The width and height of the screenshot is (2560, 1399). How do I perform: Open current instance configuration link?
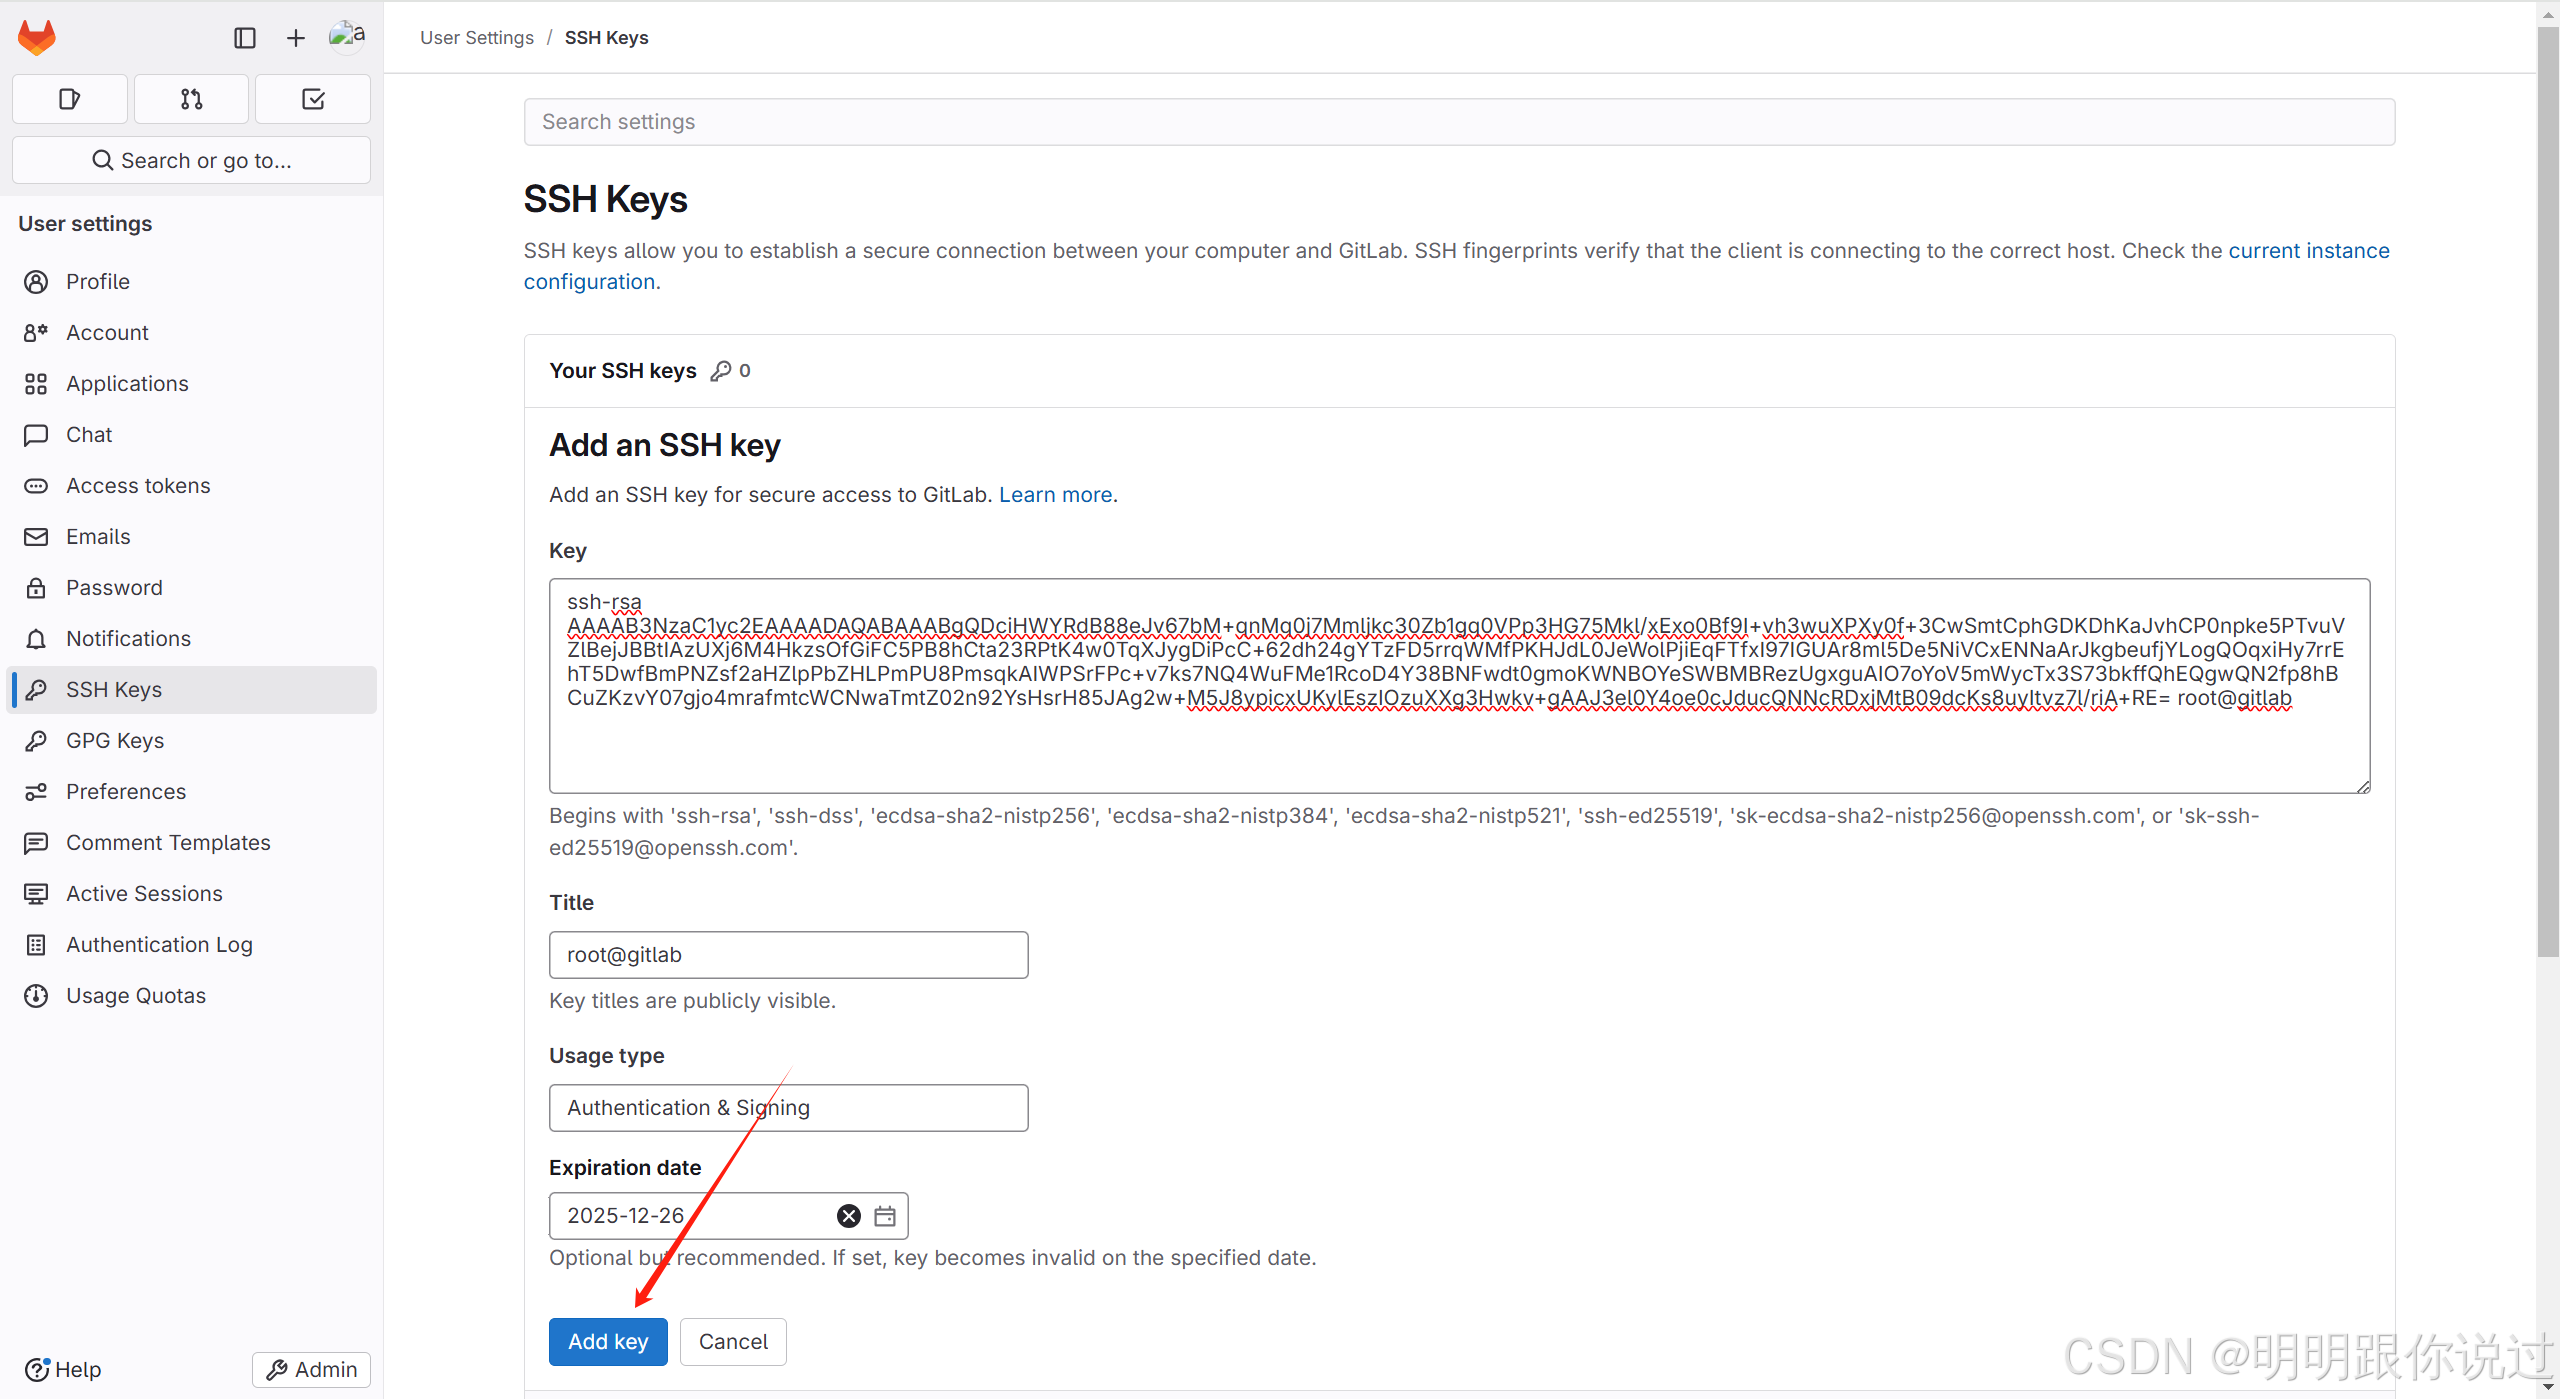click(x=2309, y=251)
